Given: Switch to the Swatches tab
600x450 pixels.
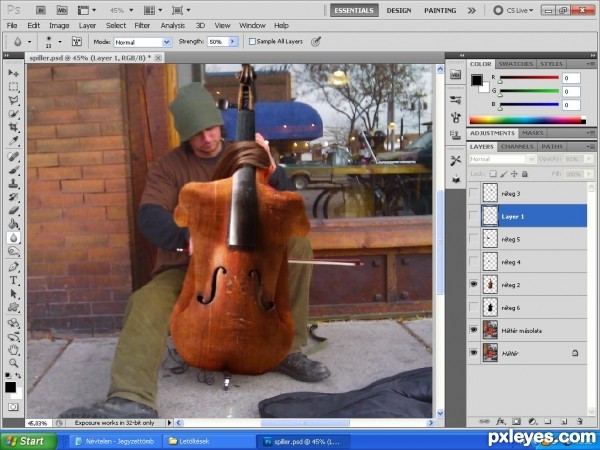Looking at the screenshot, I should pos(515,64).
